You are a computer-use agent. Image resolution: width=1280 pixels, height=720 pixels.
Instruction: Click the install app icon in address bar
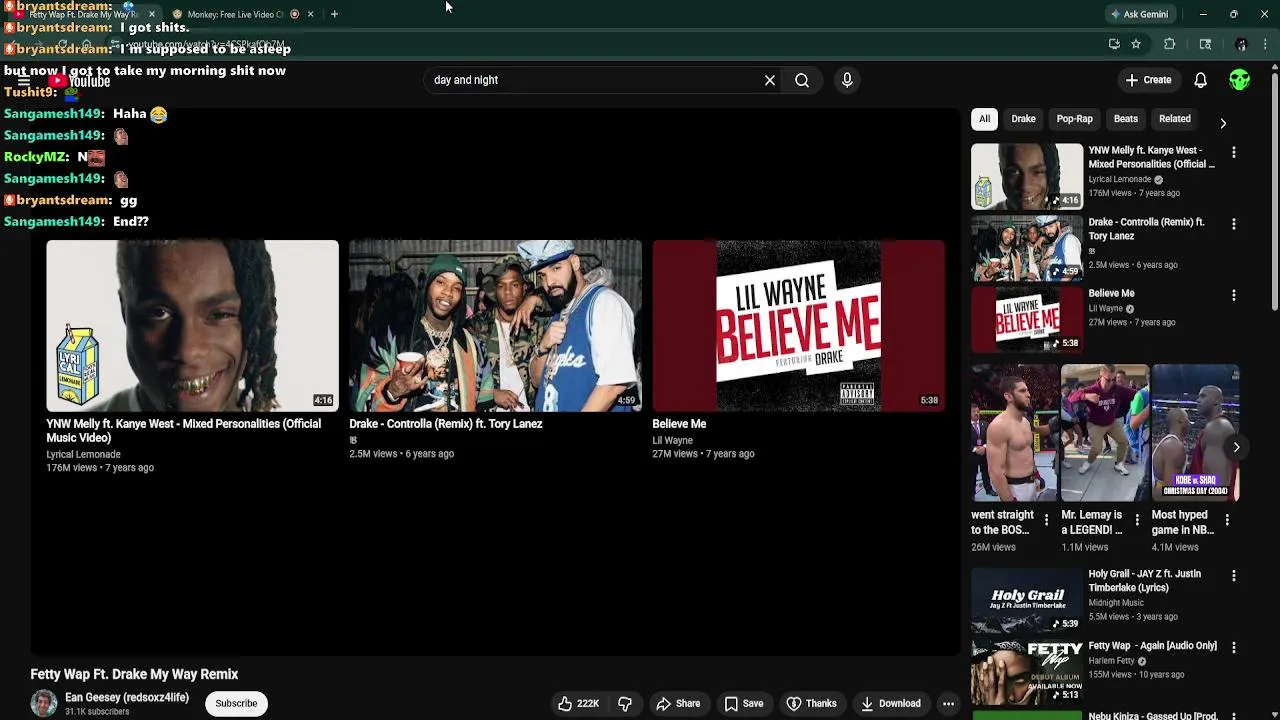pos(1114,44)
